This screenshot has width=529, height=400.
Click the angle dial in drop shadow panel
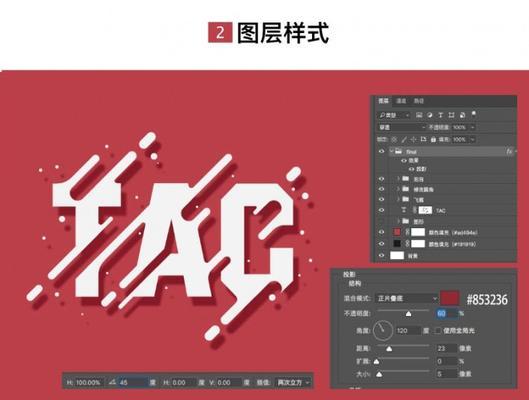coord(383,330)
